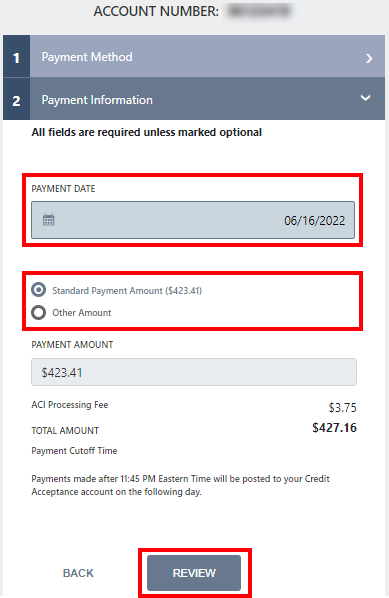The width and height of the screenshot is (389, 598).
Task: Click the step number 2 badge
Action: [x=16, y=99]
